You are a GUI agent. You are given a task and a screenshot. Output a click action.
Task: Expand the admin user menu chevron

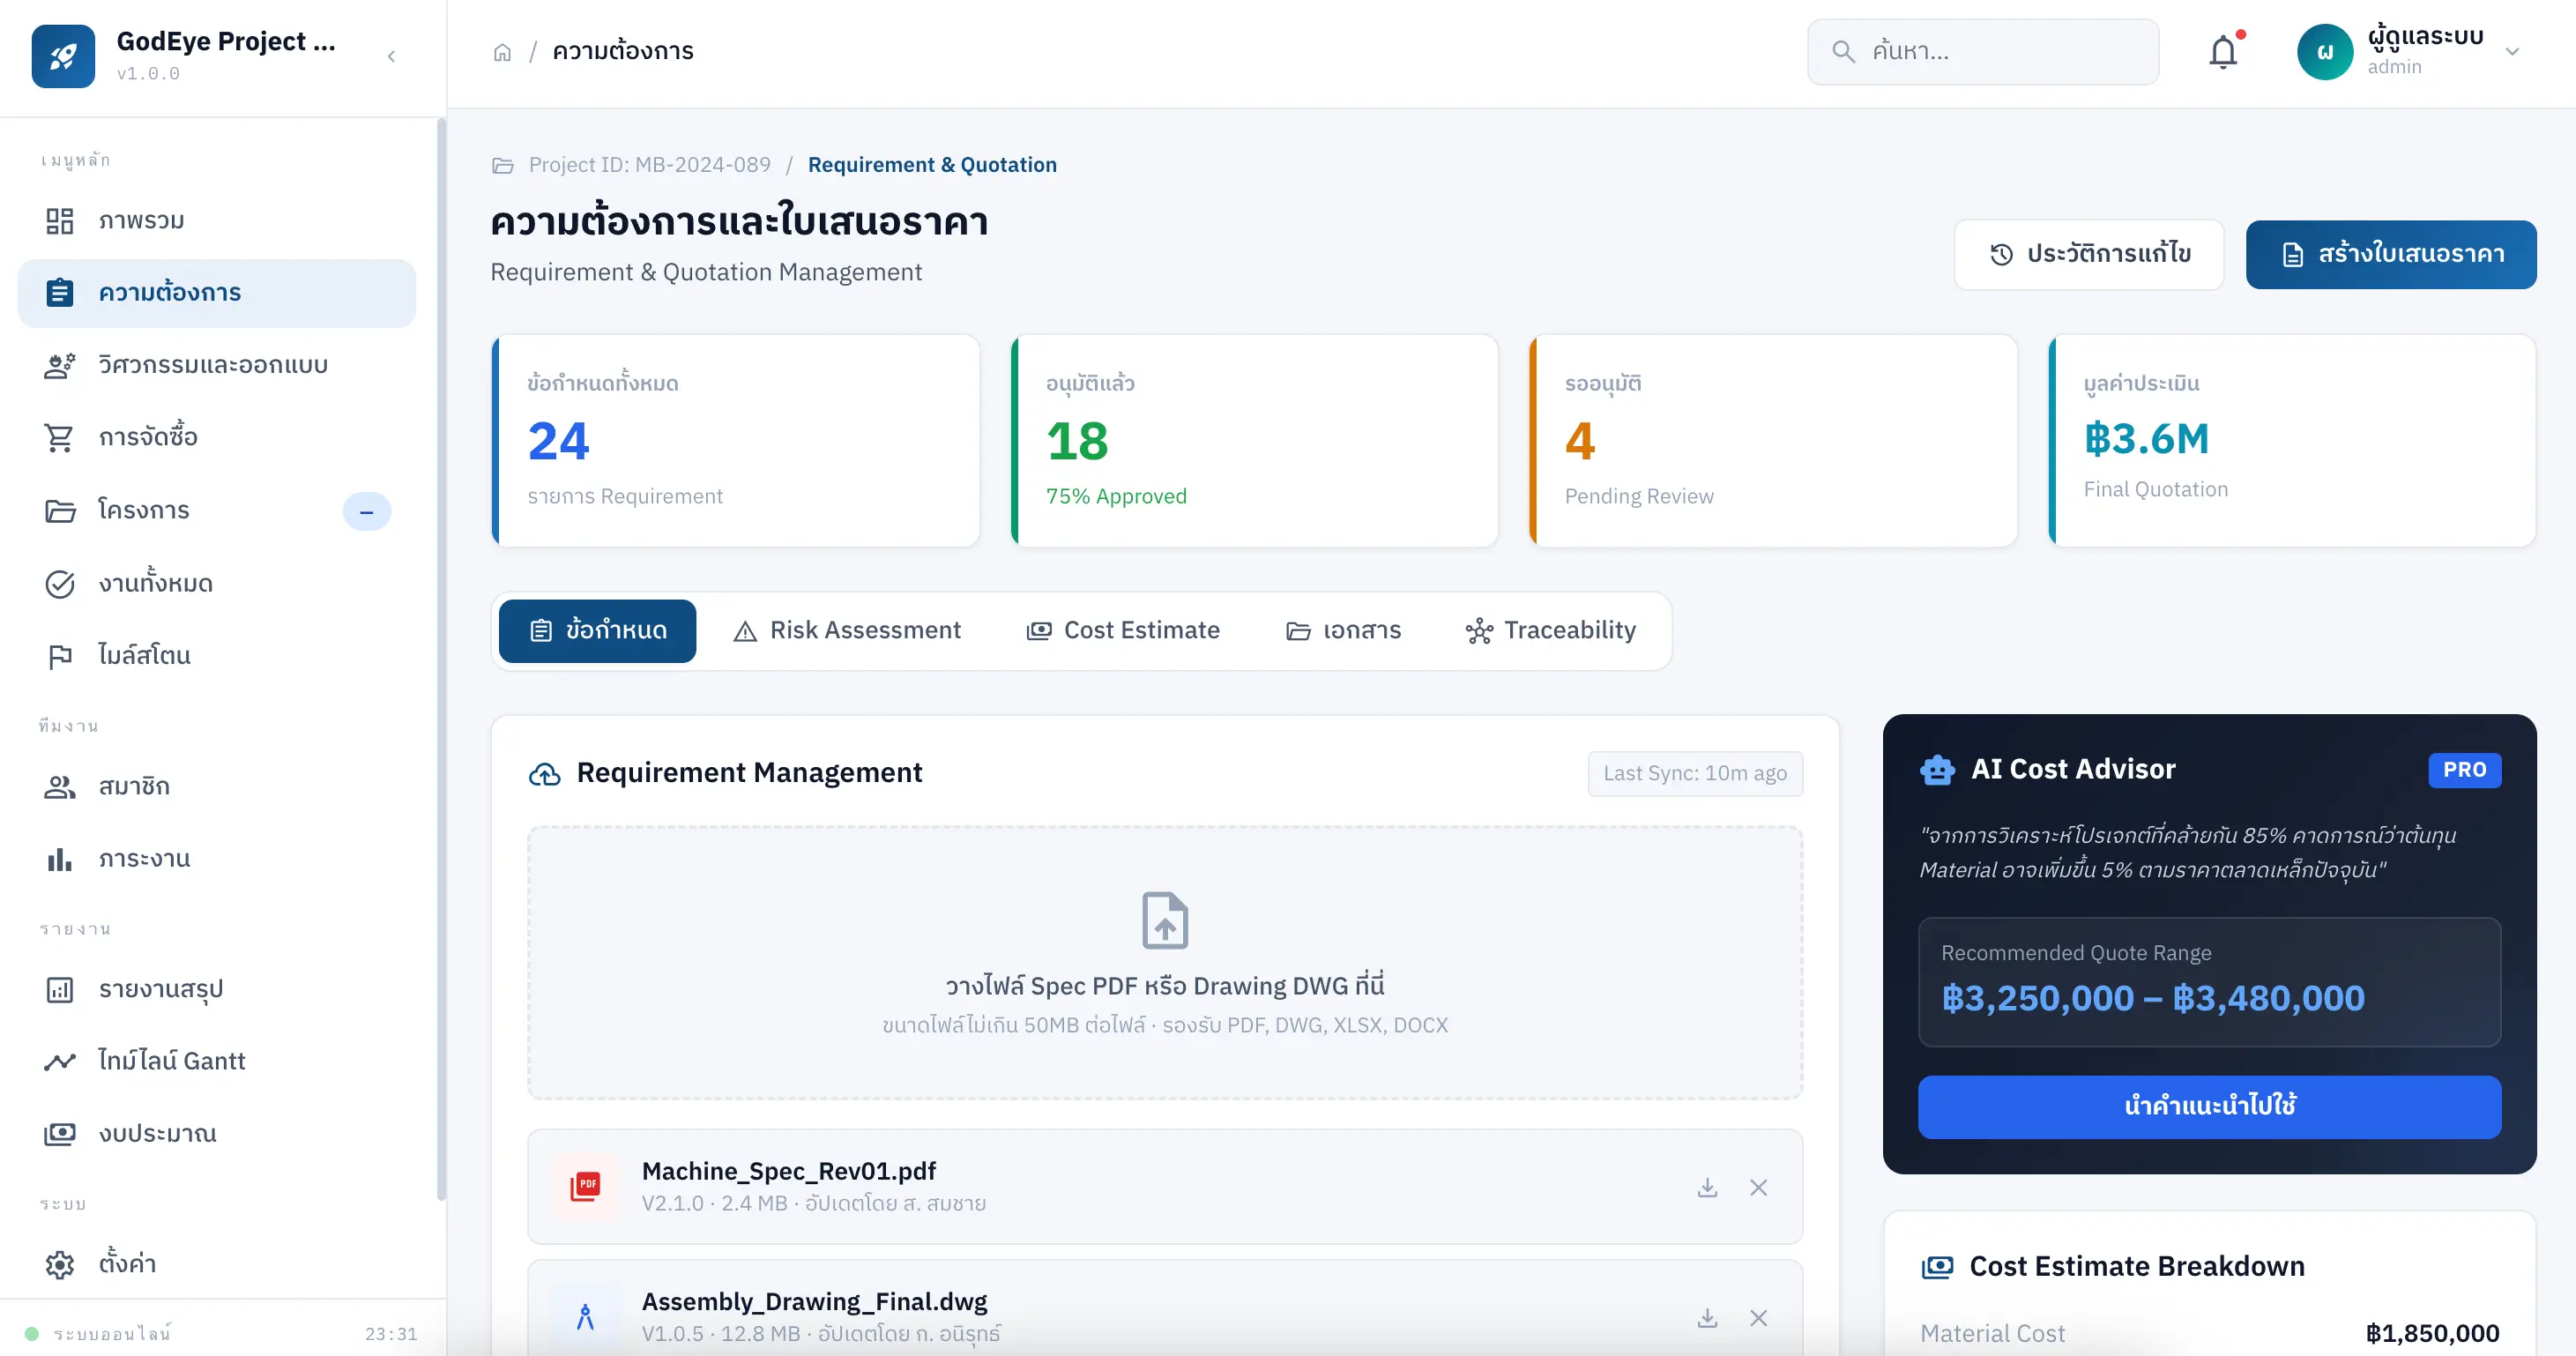2512,52
